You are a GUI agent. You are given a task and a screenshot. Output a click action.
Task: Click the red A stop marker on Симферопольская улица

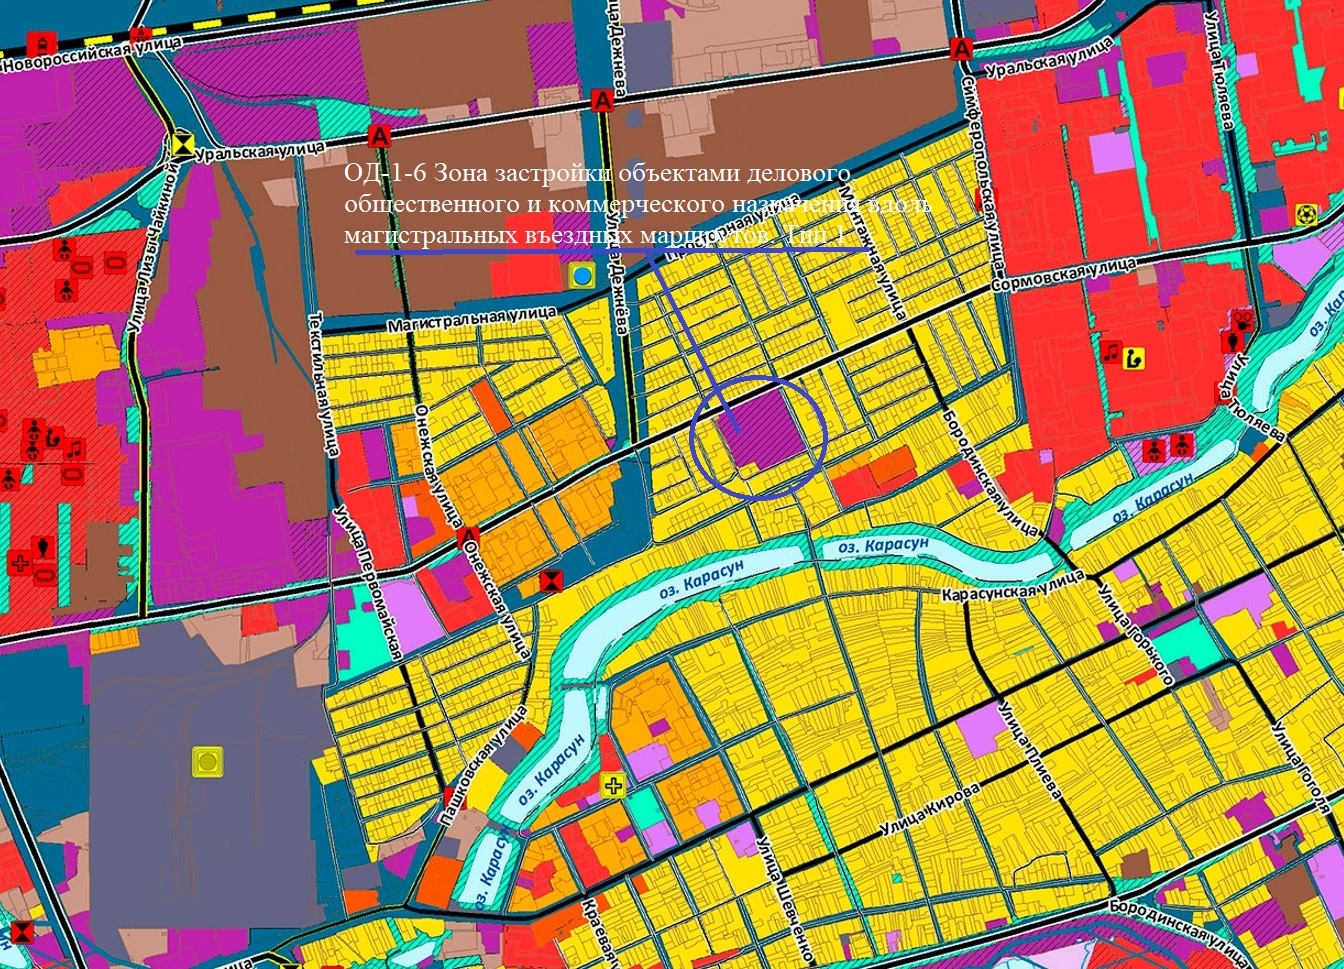pyautogui.click(x=962, y=48)
